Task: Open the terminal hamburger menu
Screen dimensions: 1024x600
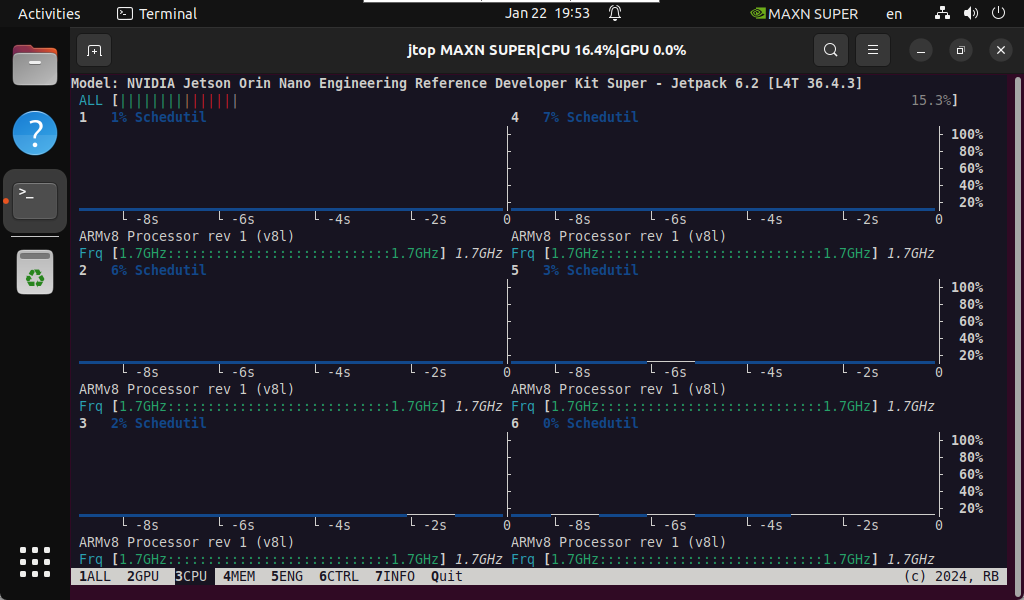Action: [x=873, y=50]
